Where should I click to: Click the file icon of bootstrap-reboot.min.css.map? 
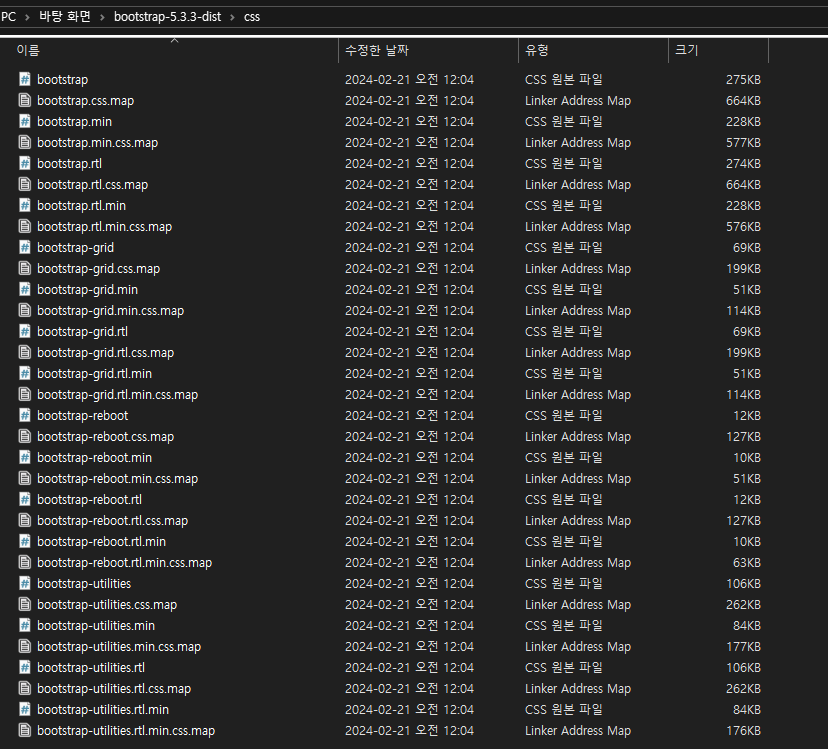pyautogui.click(x=25, y=479)
